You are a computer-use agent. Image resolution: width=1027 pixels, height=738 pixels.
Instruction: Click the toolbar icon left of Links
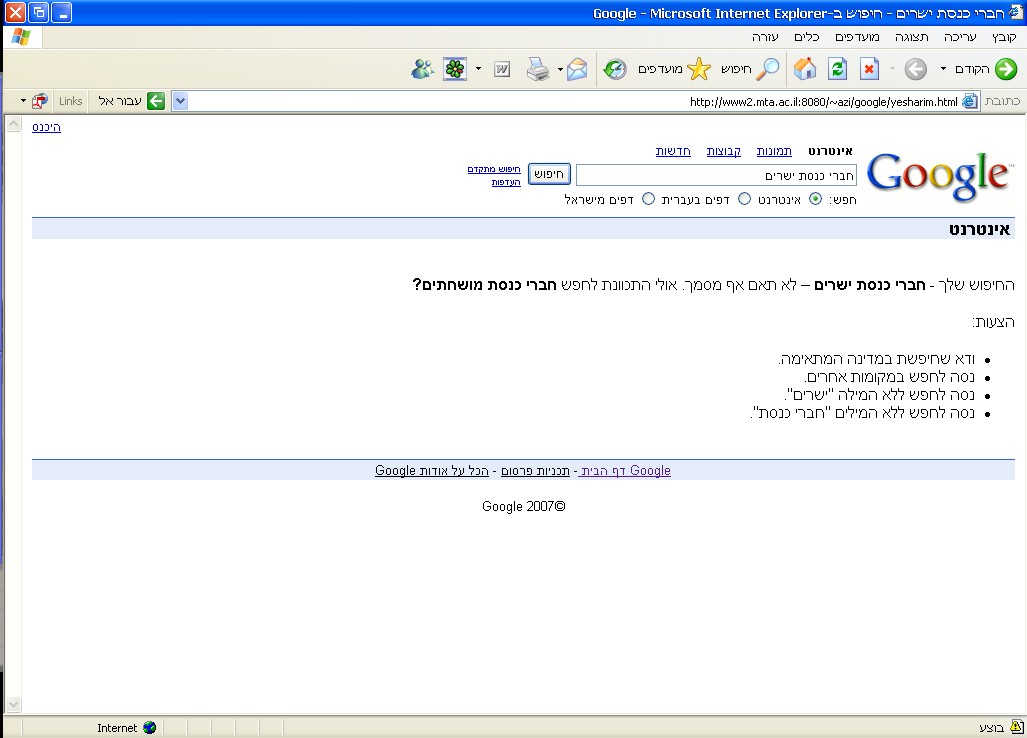point(40,101)
